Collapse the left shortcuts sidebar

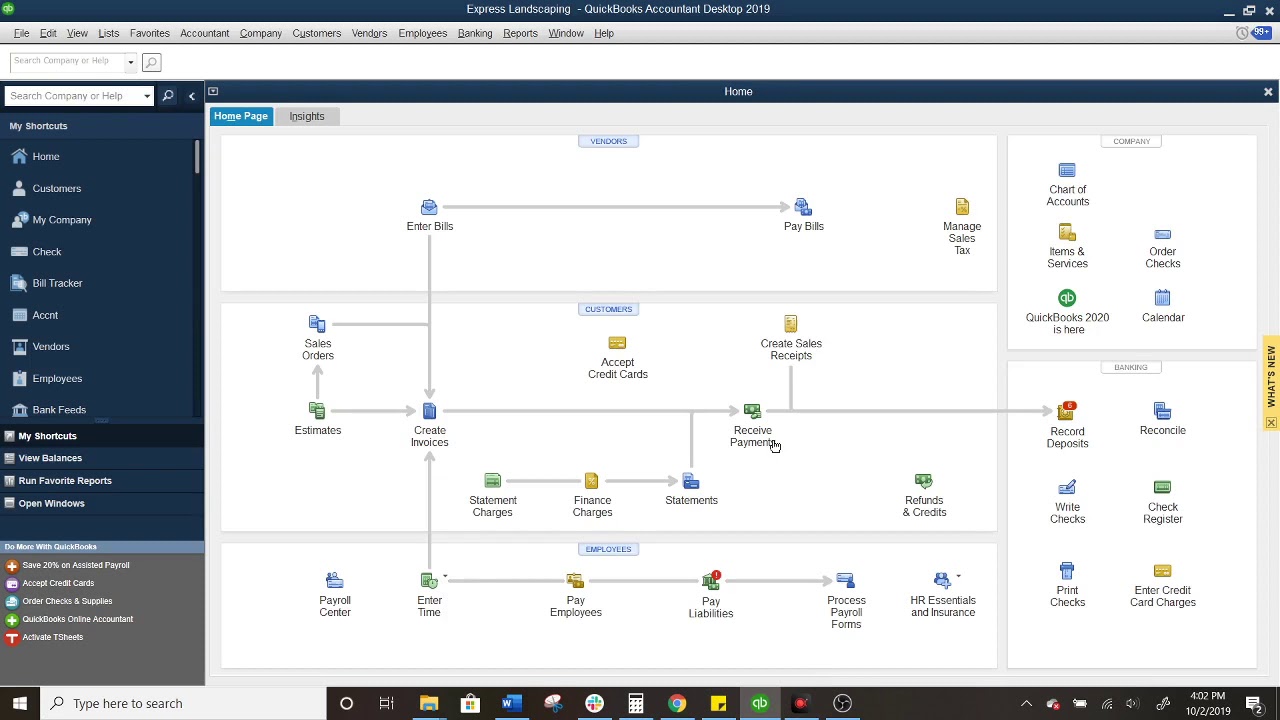192,96
